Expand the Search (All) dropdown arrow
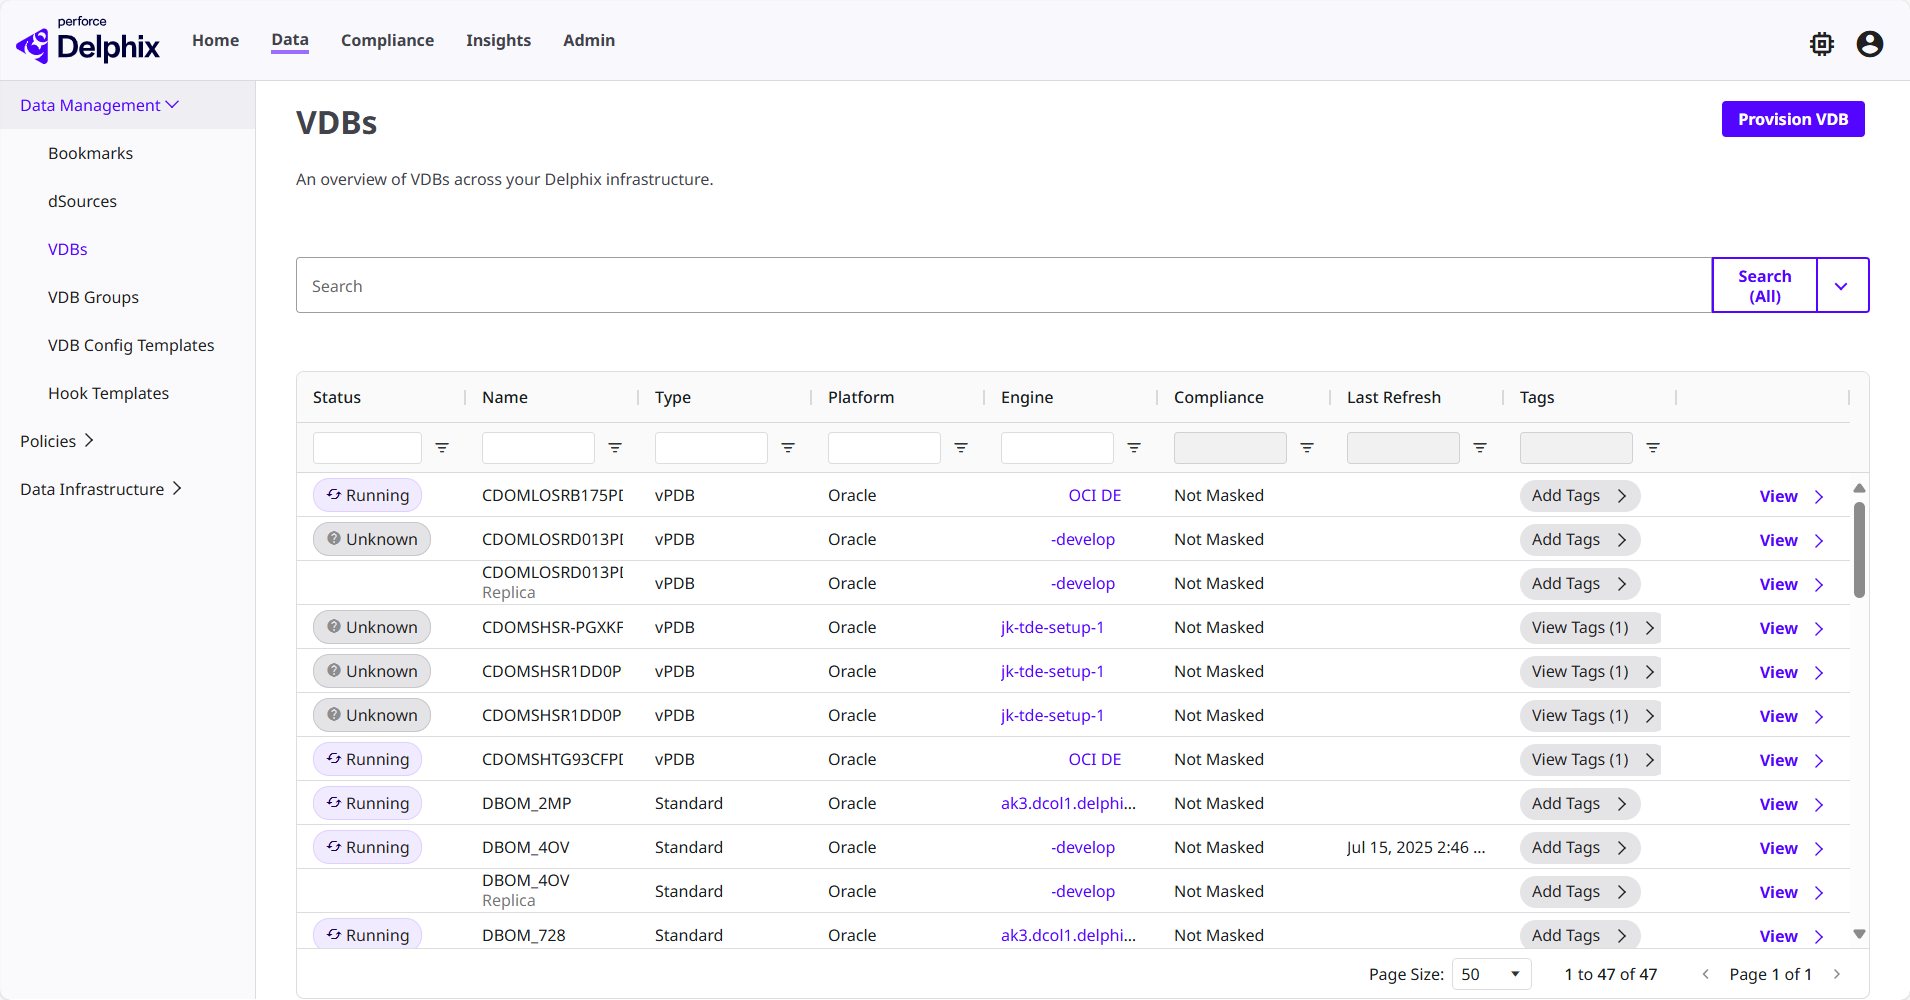 click(x=1841, y=286)
